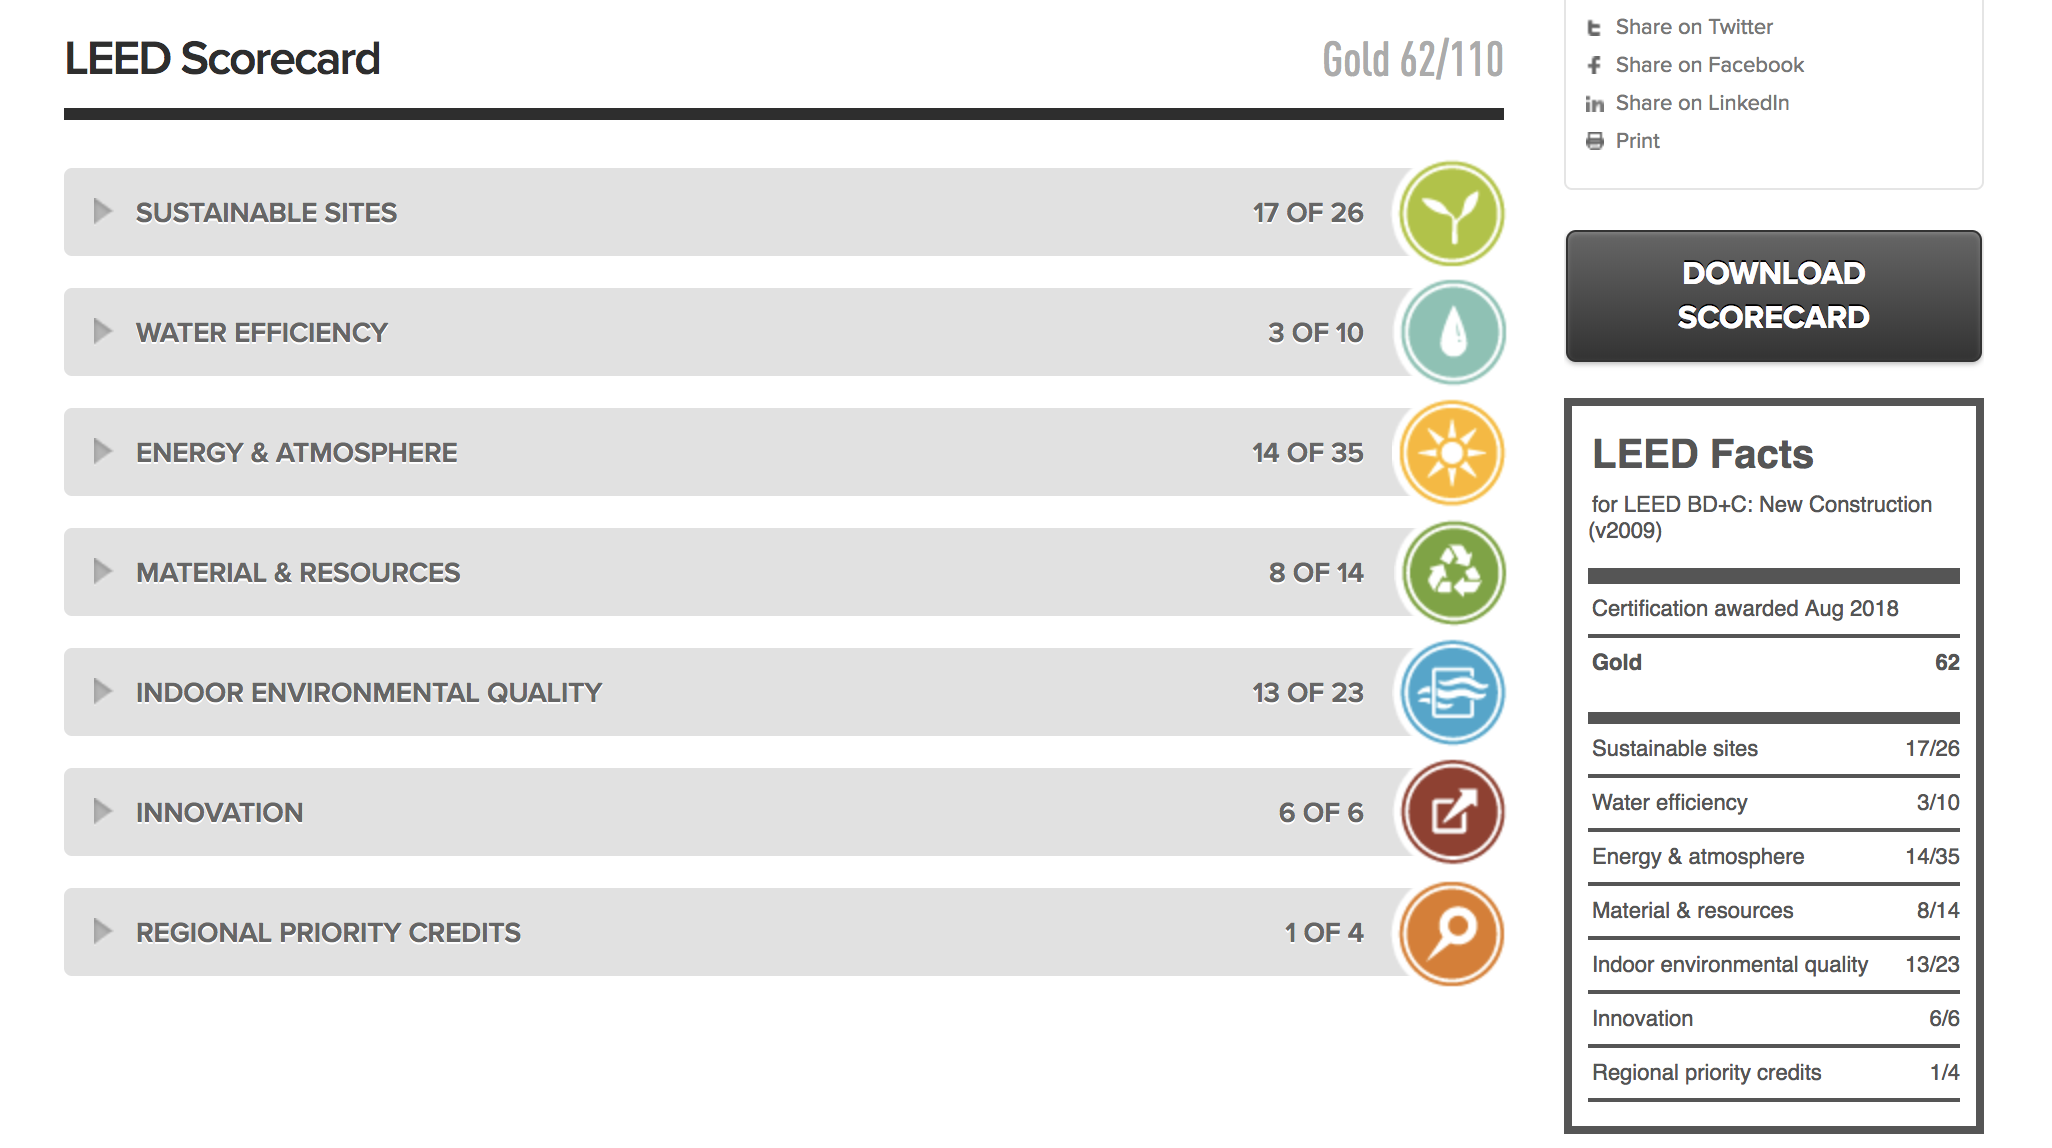Share on Facebook link
The height and width of the screenshot is (1148, 2052).
tap(1709, 65)
